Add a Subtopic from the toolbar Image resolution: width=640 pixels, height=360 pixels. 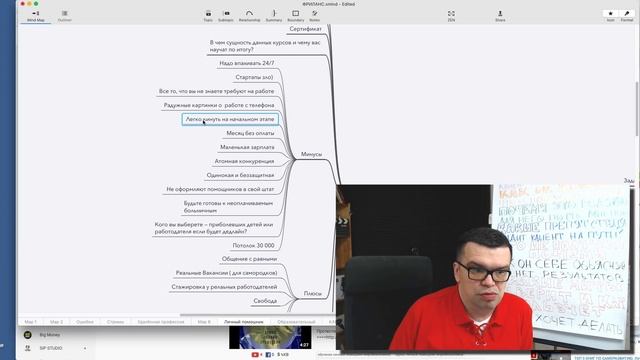(x=226, y=16)
